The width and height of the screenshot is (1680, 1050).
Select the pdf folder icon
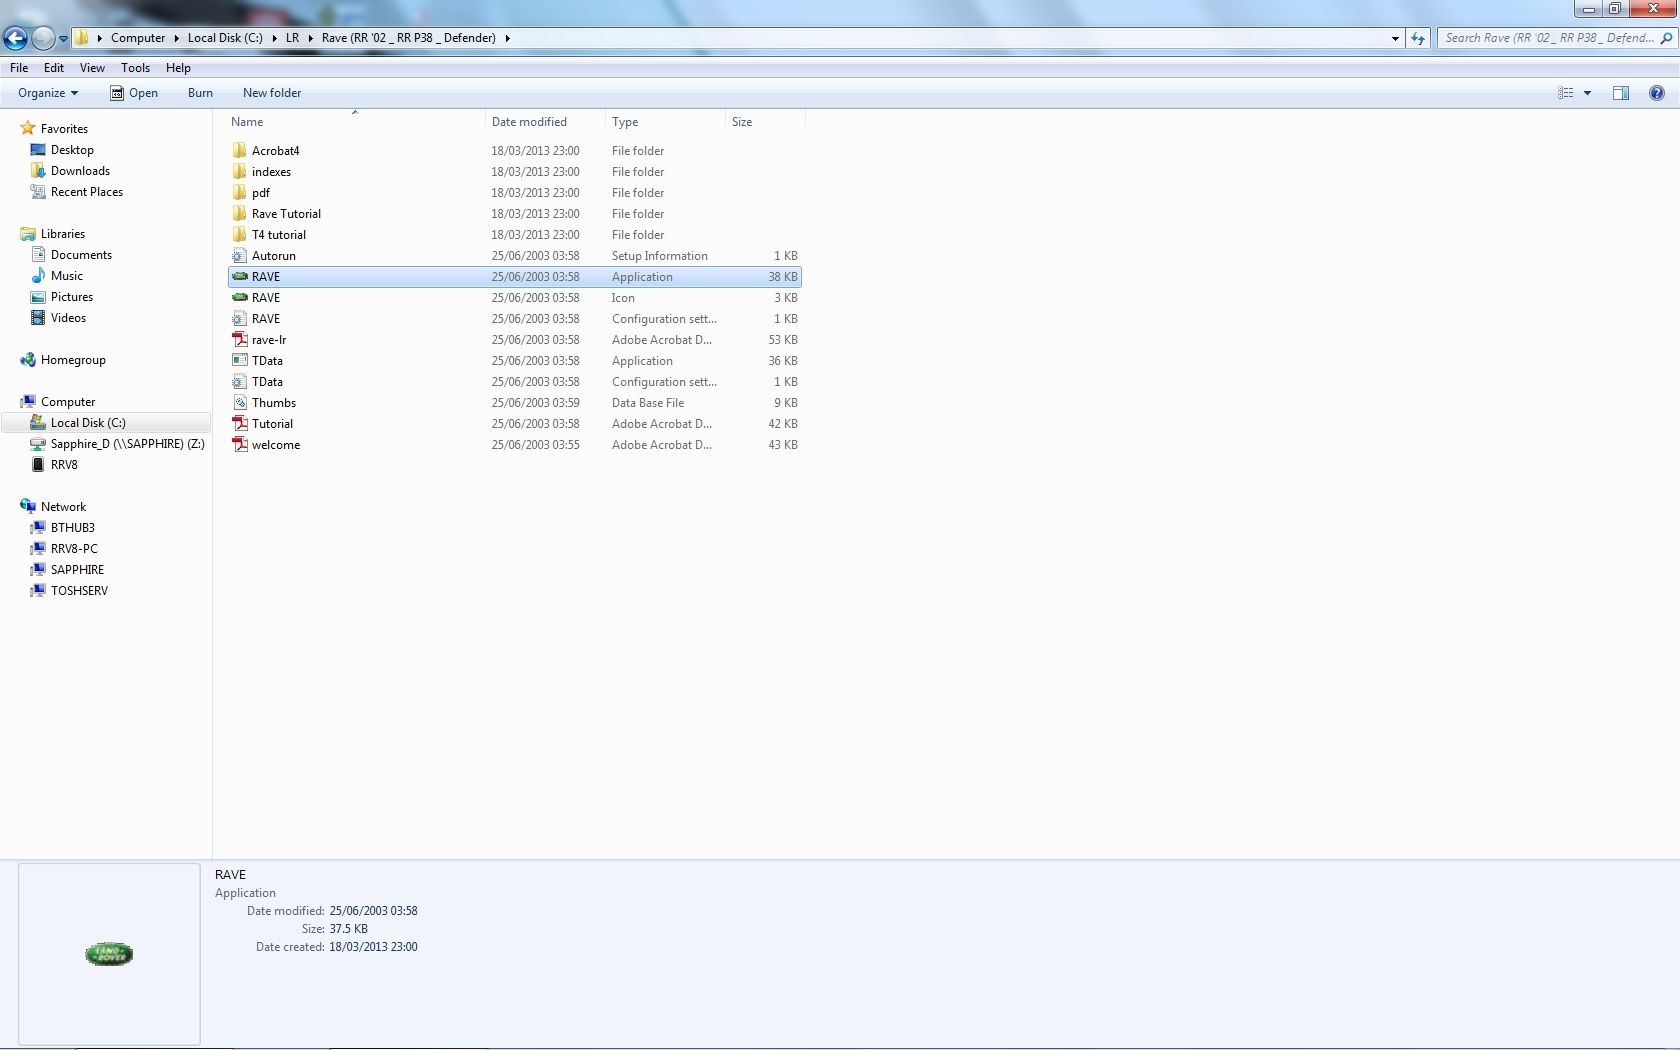click(x=240, y=193)
